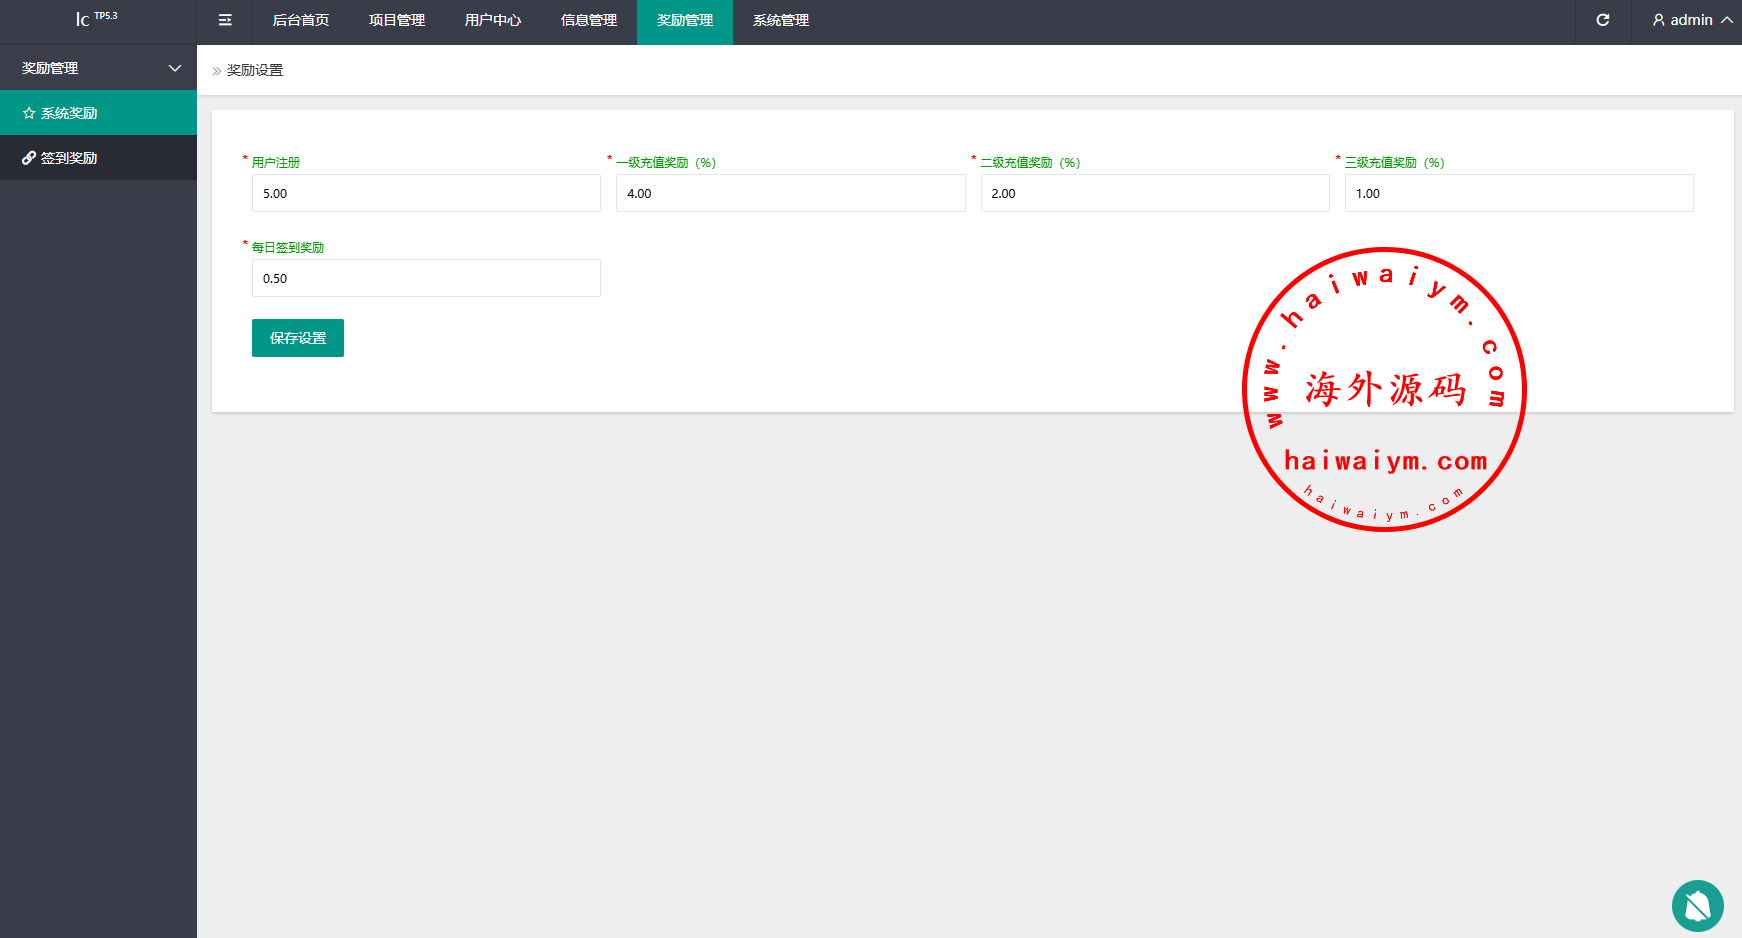
Task: Click the link icon beside 签到奖励
Action: click(x=29, y=158)
